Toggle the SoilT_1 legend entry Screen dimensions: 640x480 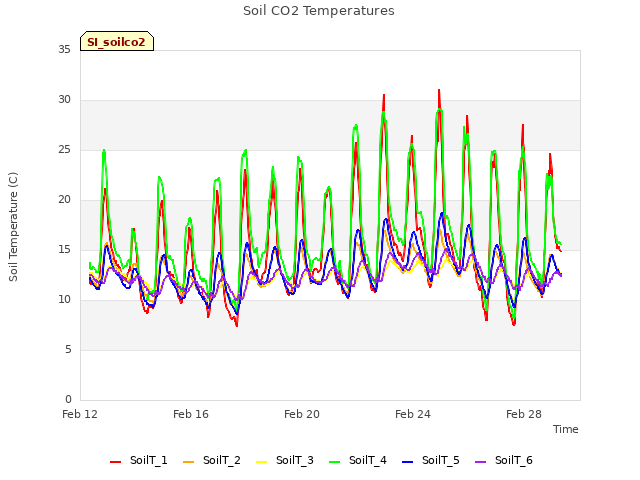(139, 460)
